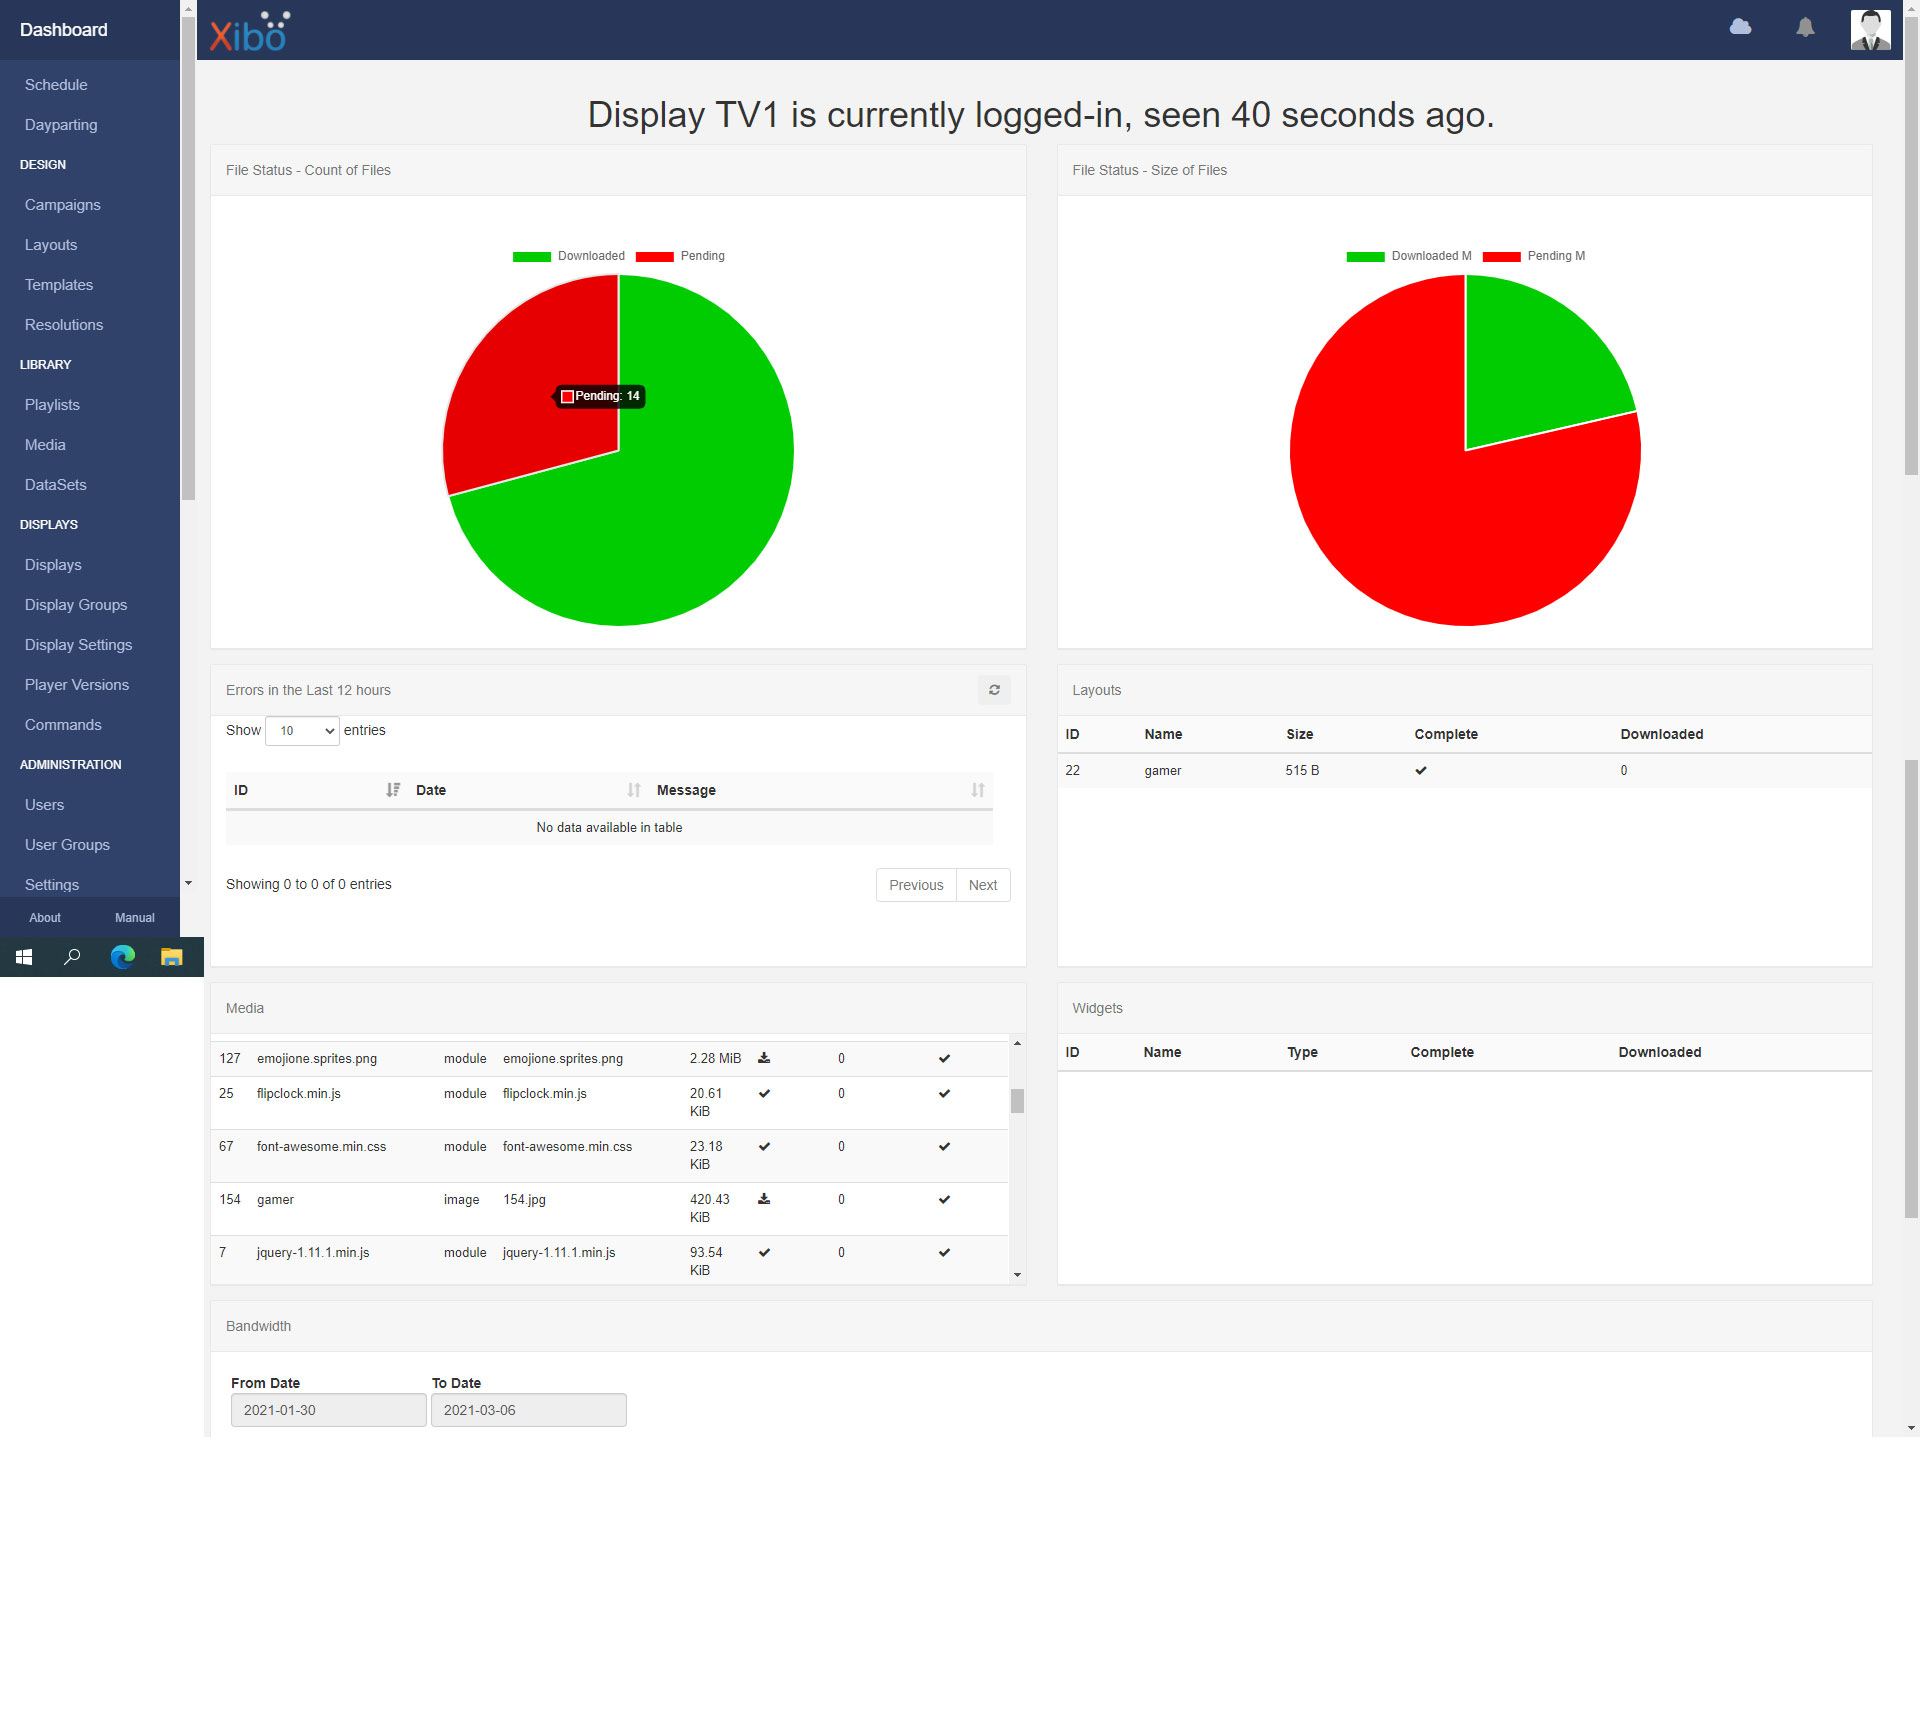Viewport: 1920px width, 1727px height.
Task: Open Templates in sidebar
Action: [x=59, y=285]
